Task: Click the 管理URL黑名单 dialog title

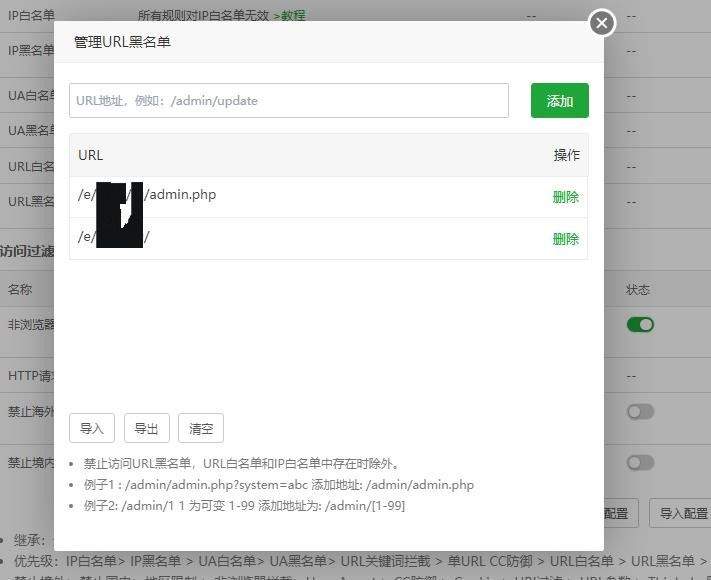Action: 129,42
